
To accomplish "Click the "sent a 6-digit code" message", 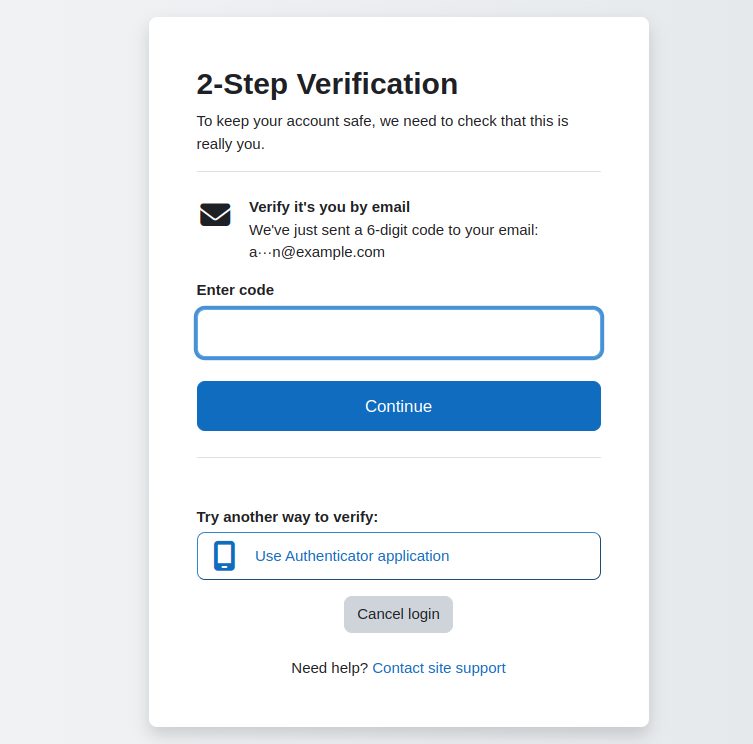I will click(394, 230).
